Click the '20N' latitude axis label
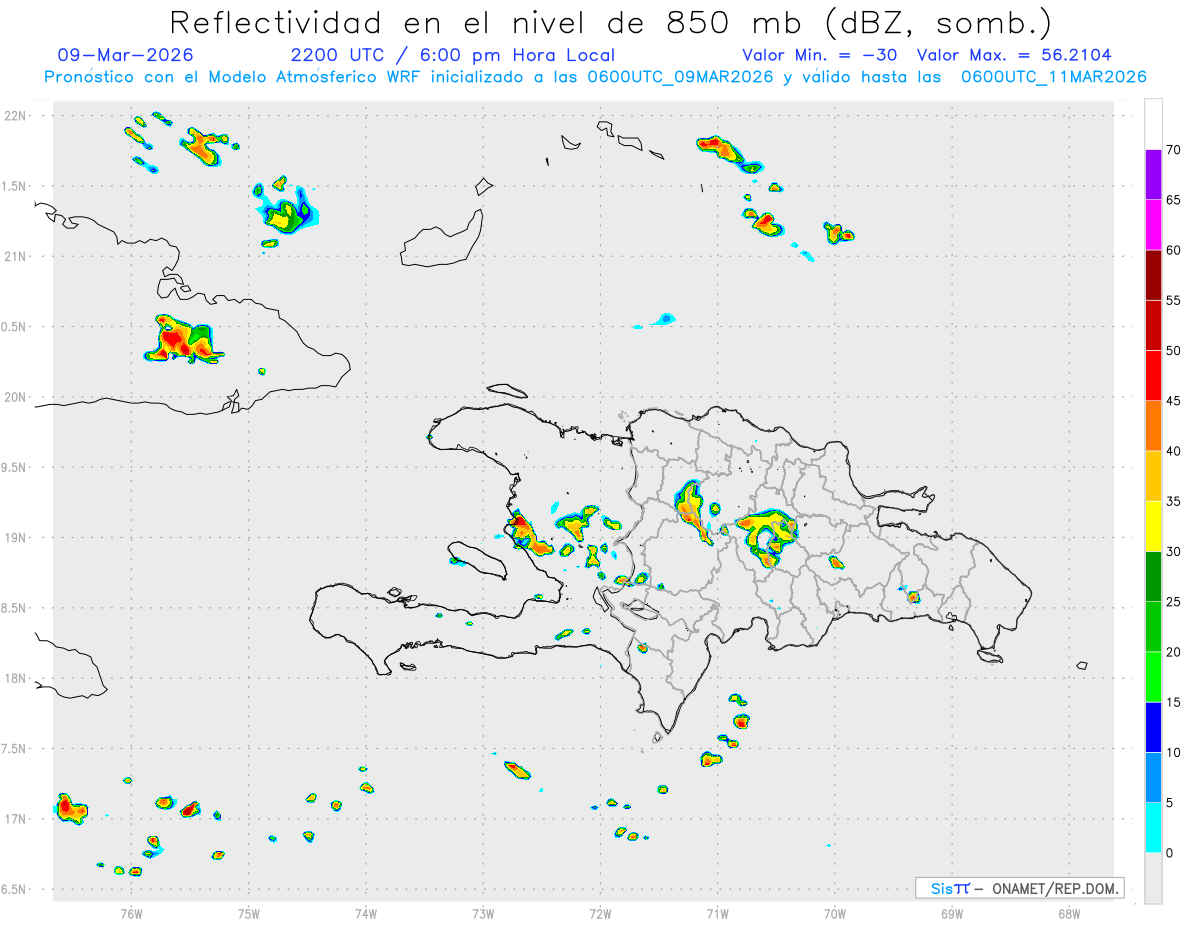 [16, 397]
